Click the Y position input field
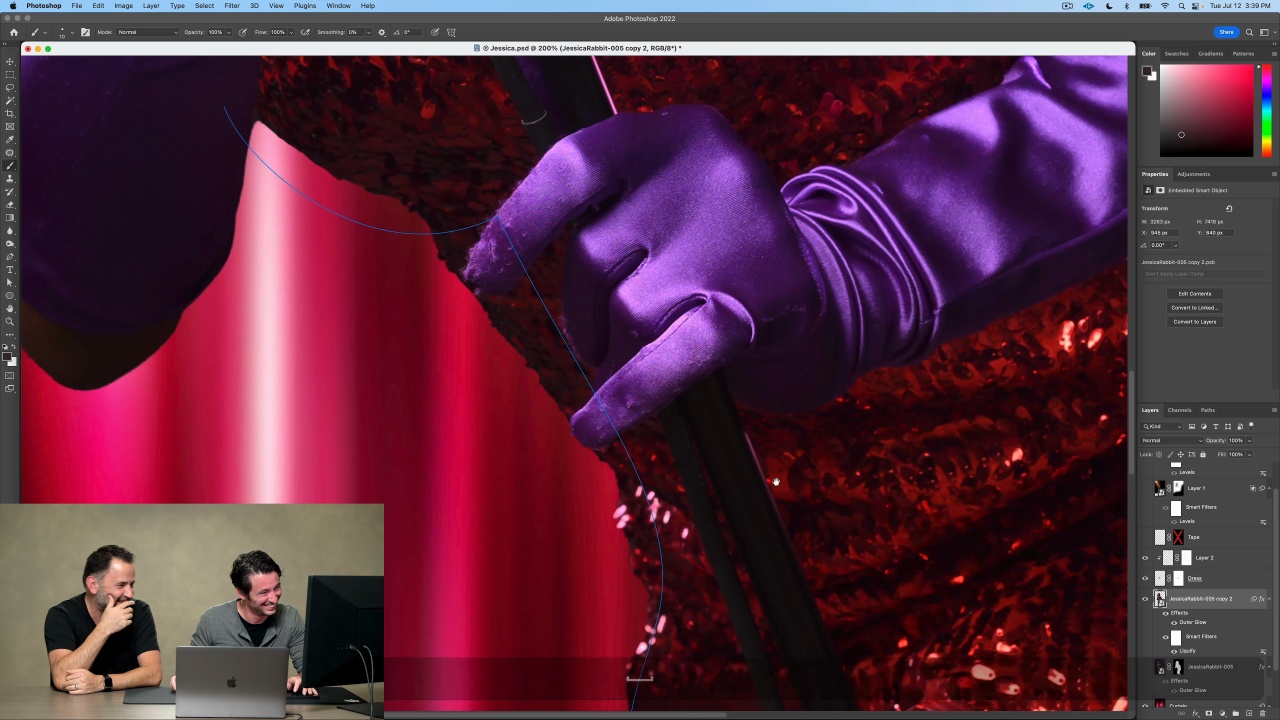 click(x=1217, y=233)
